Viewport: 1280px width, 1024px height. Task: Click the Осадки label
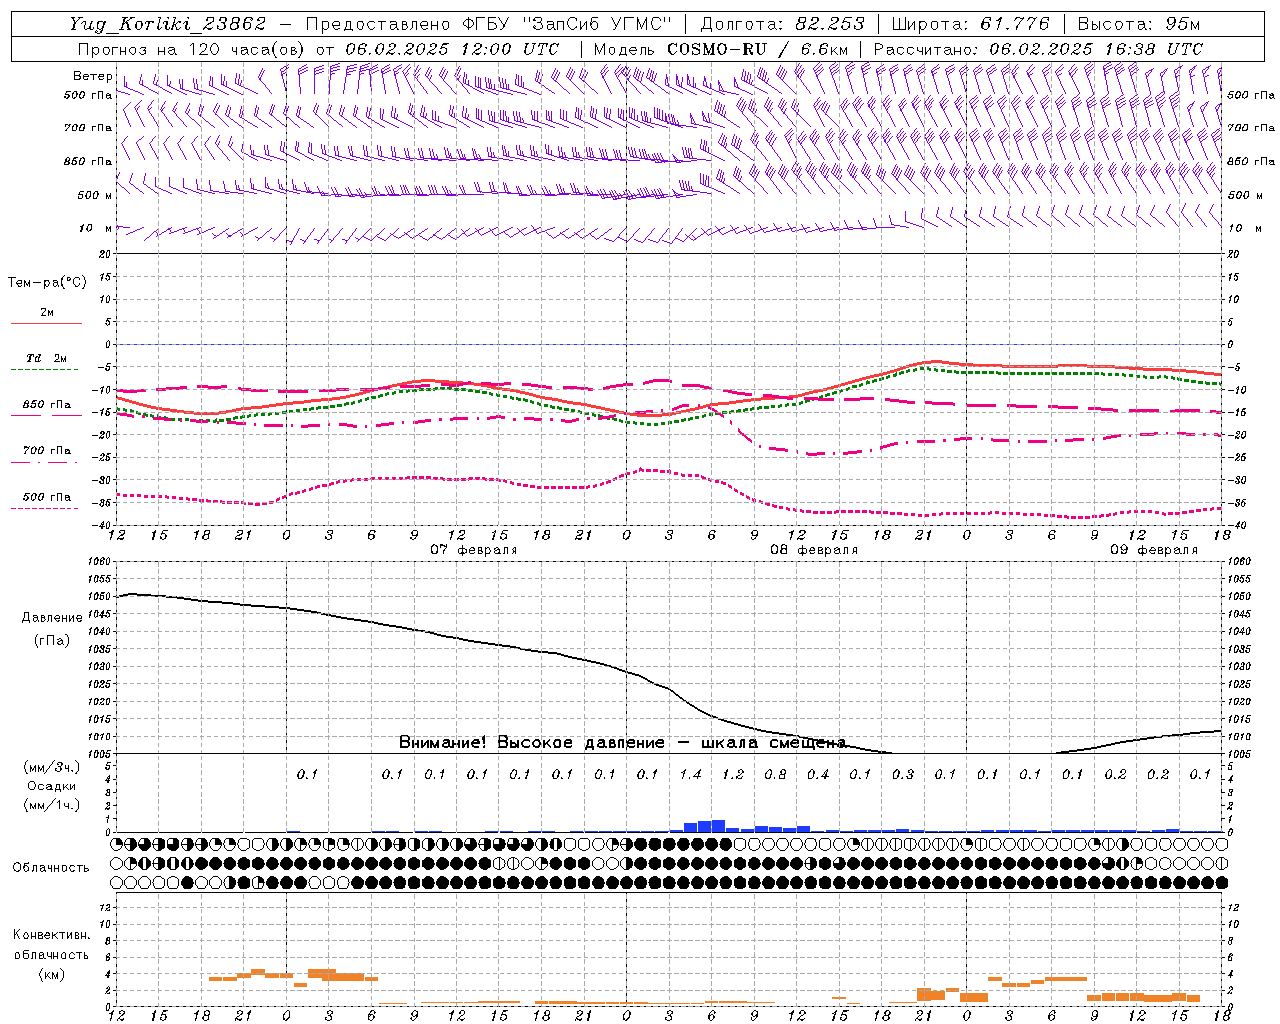click(52, 786)
